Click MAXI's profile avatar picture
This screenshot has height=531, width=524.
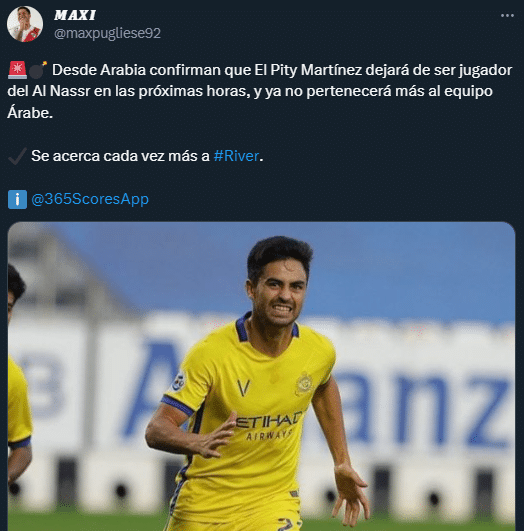[x=25, y=24]
